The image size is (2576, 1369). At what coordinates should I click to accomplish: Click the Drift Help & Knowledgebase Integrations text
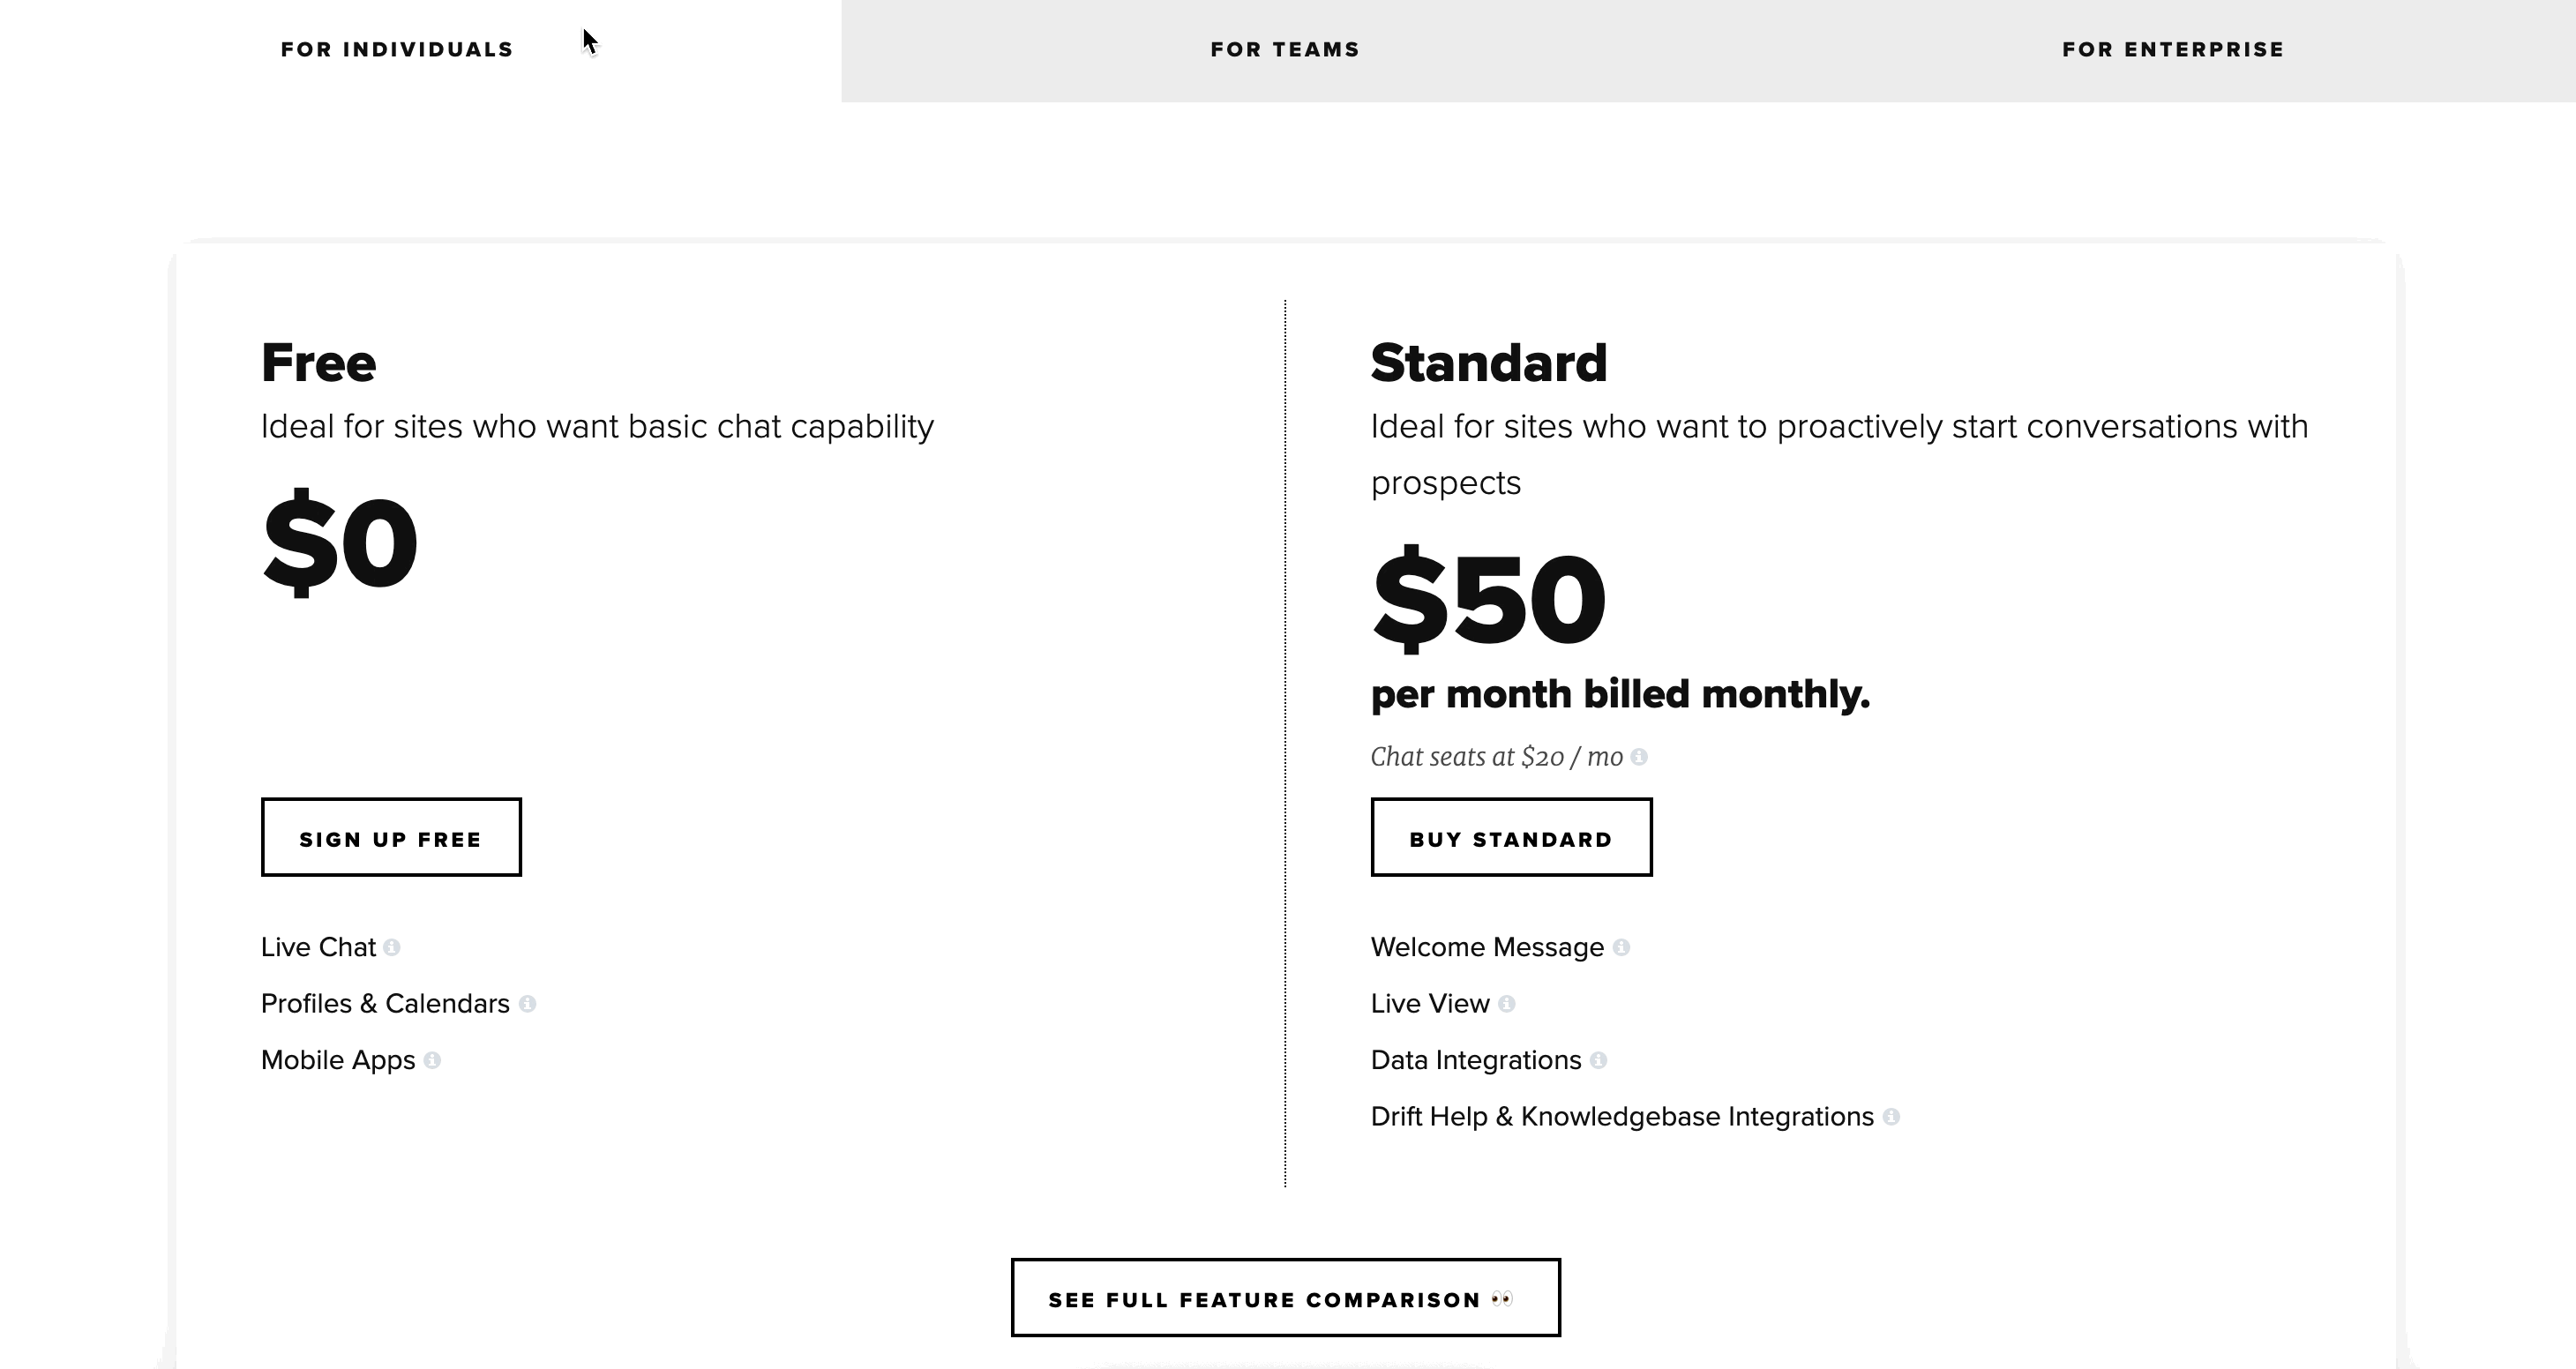pos(1622,1116)
